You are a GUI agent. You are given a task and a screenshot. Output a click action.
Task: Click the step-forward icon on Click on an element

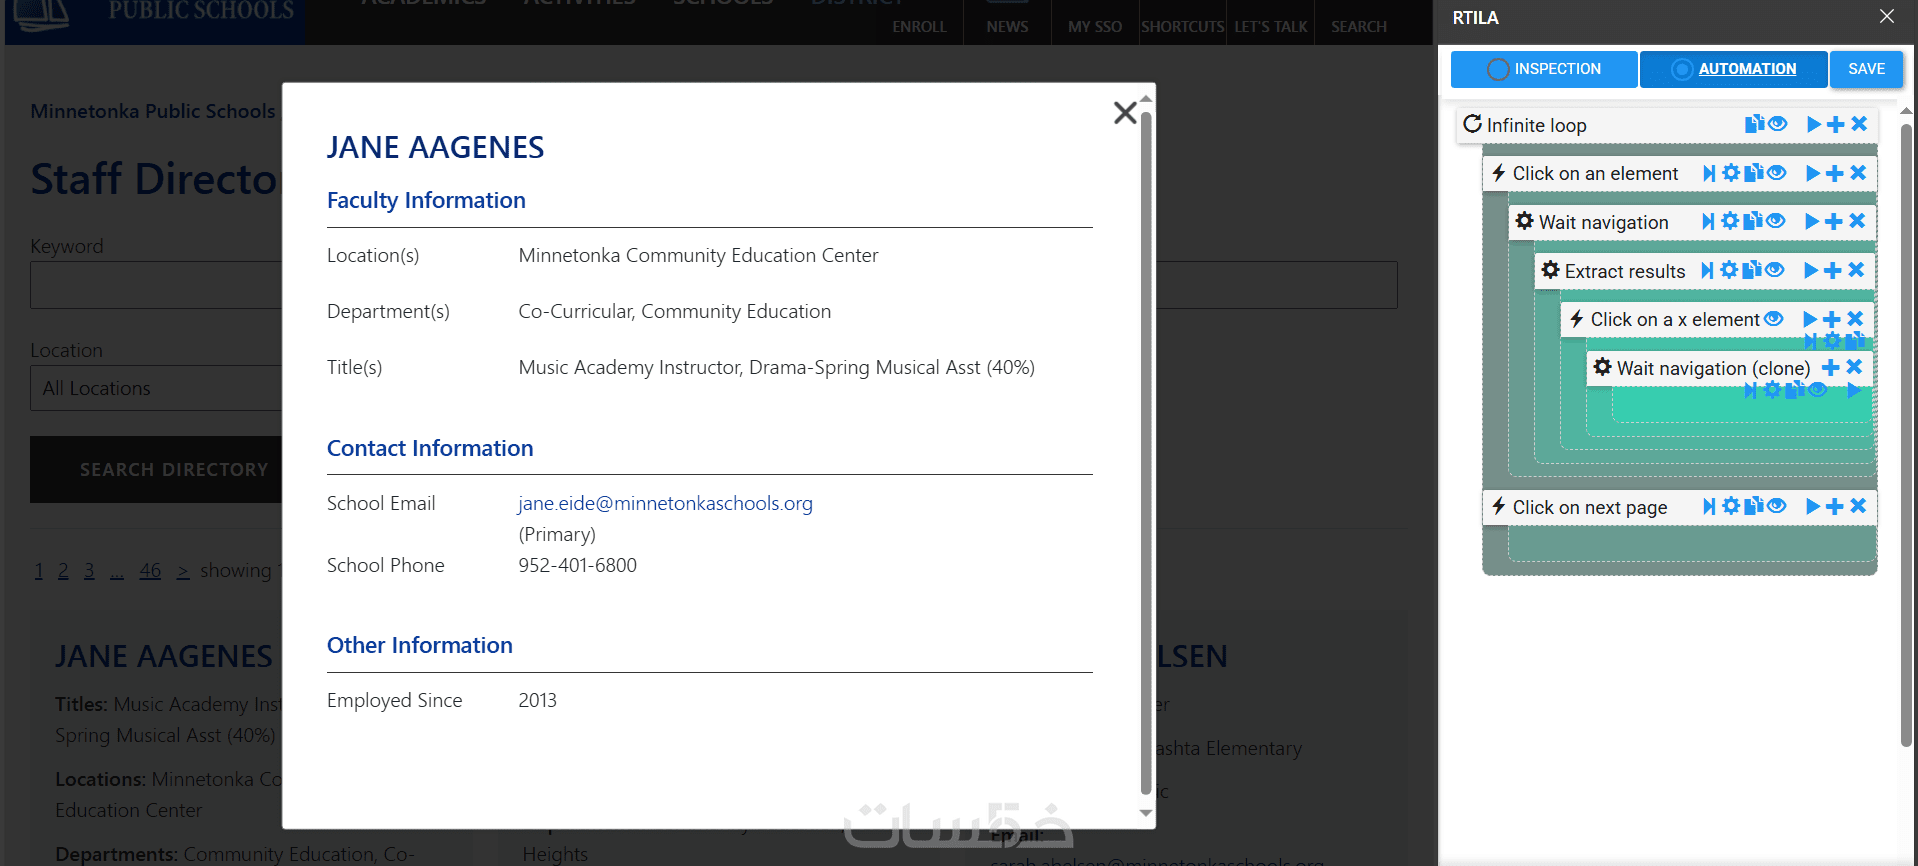click(1709, 173)
